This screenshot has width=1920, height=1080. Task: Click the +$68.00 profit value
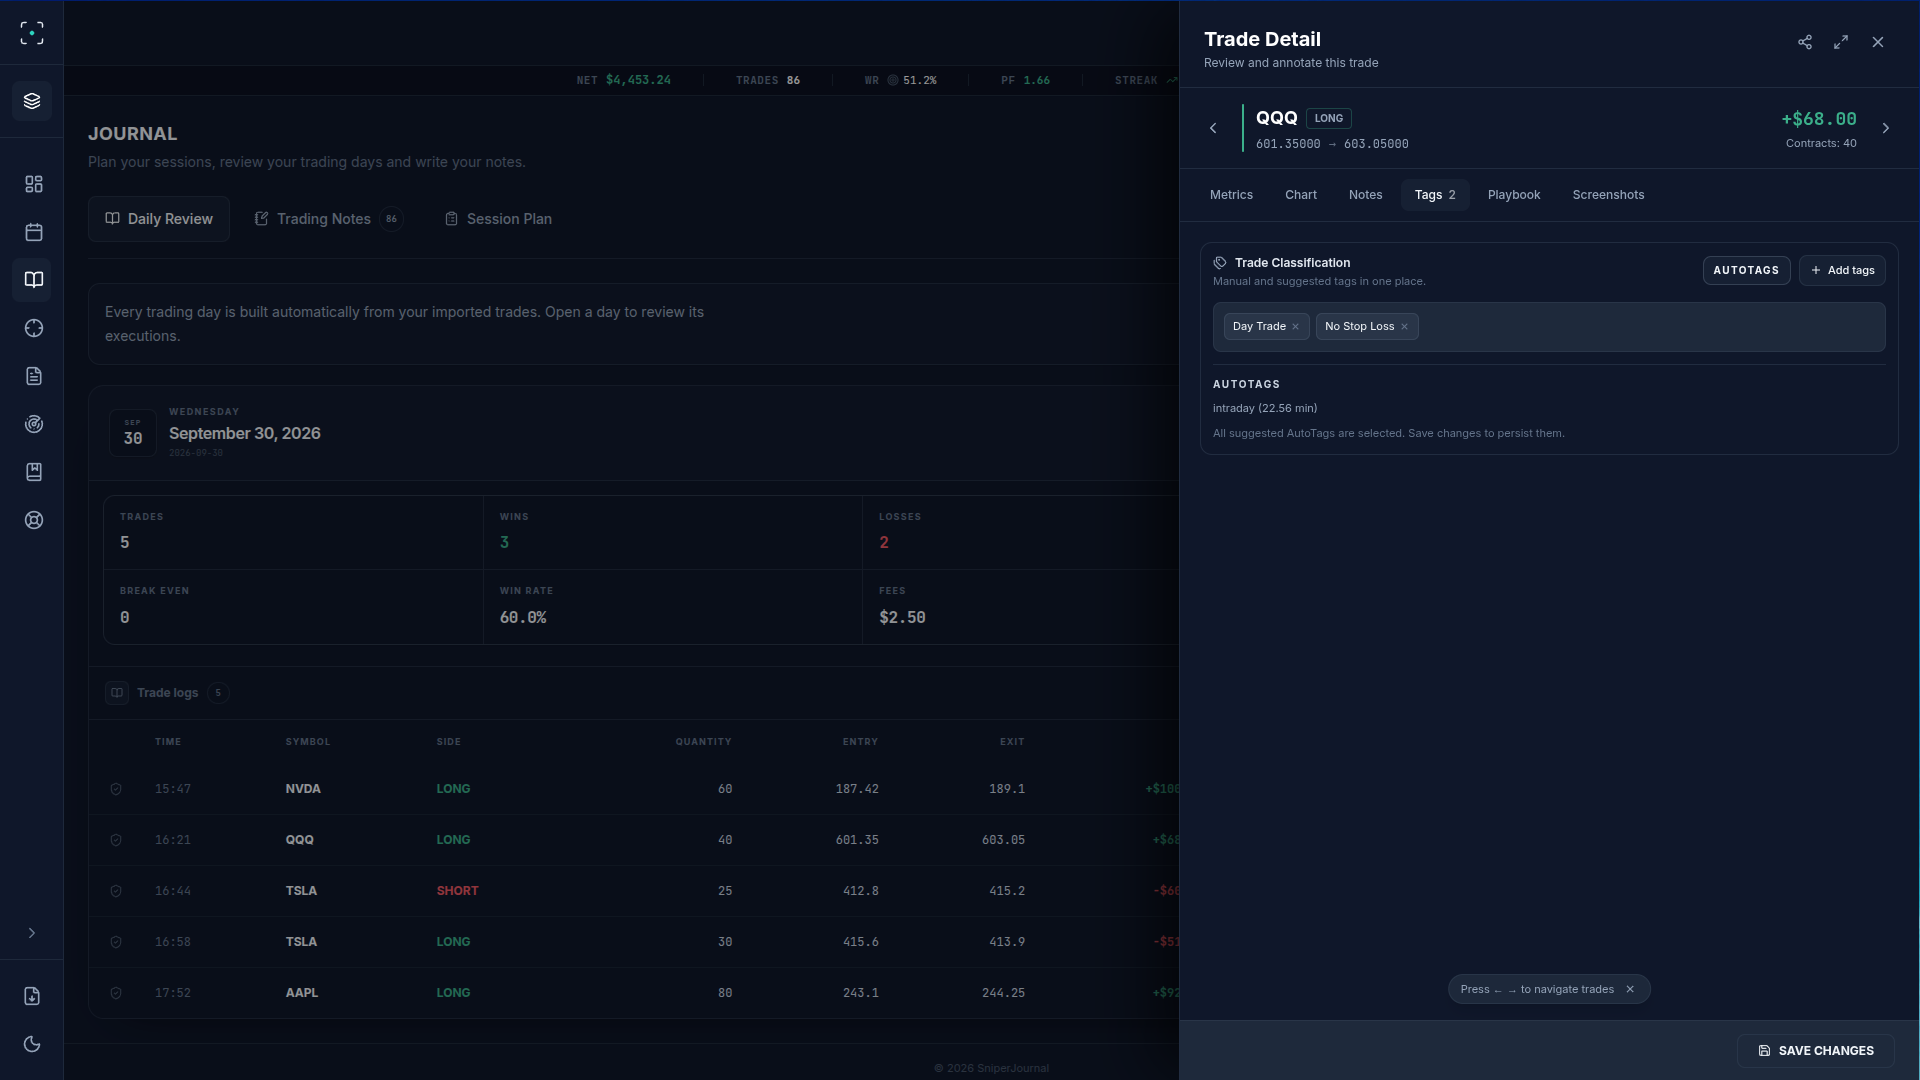[x=1819, y=119]
